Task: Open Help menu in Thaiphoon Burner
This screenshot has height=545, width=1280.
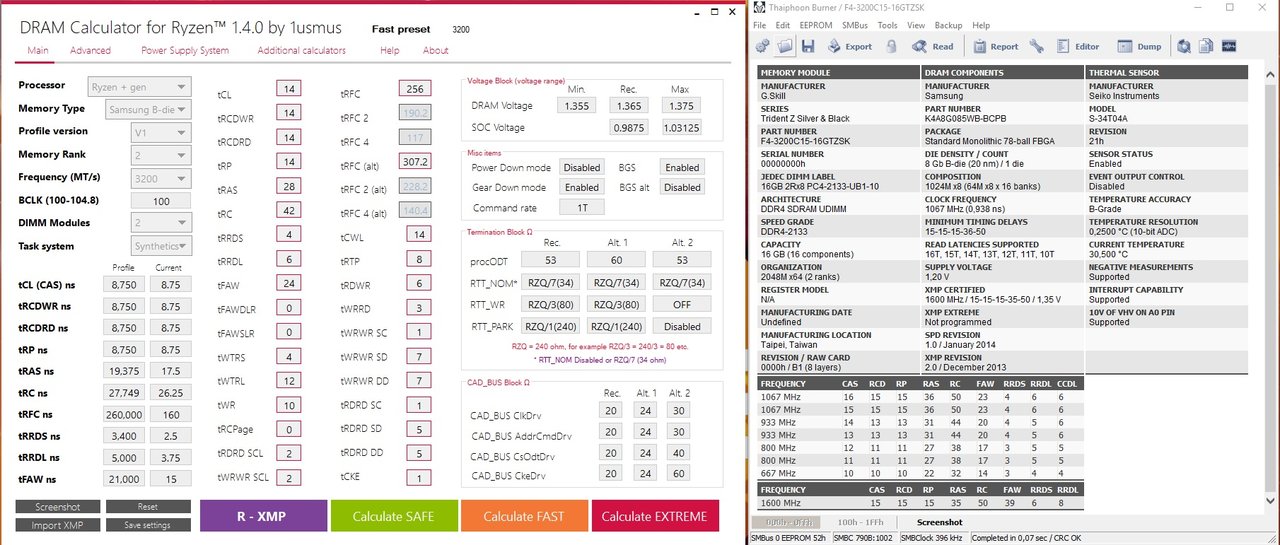Action: click(981, 25)
